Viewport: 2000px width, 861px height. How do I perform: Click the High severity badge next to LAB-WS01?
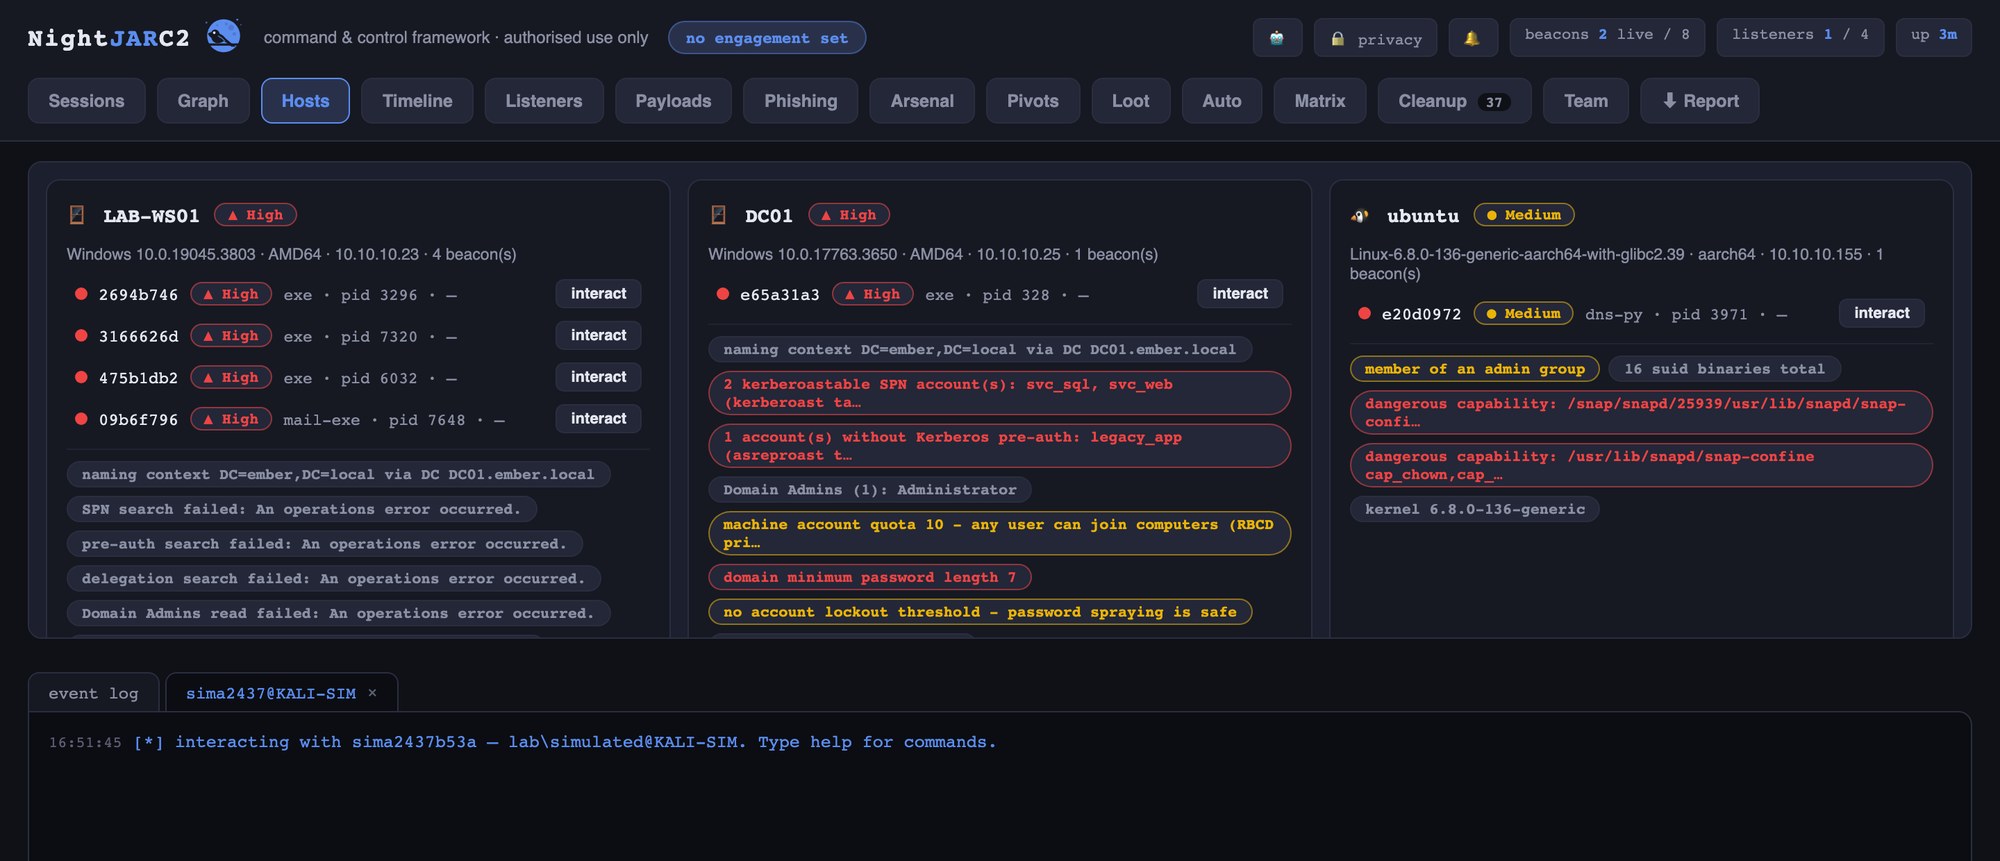tap(255, 215)
